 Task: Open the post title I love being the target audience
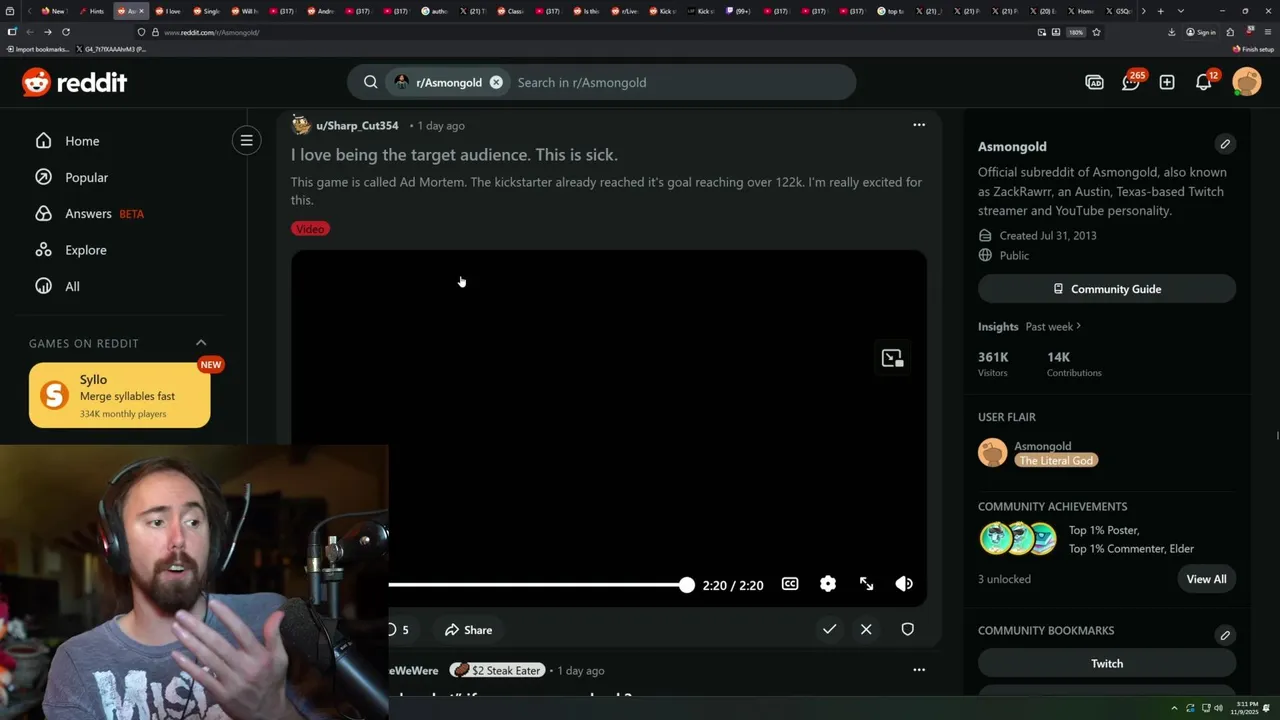454,155
